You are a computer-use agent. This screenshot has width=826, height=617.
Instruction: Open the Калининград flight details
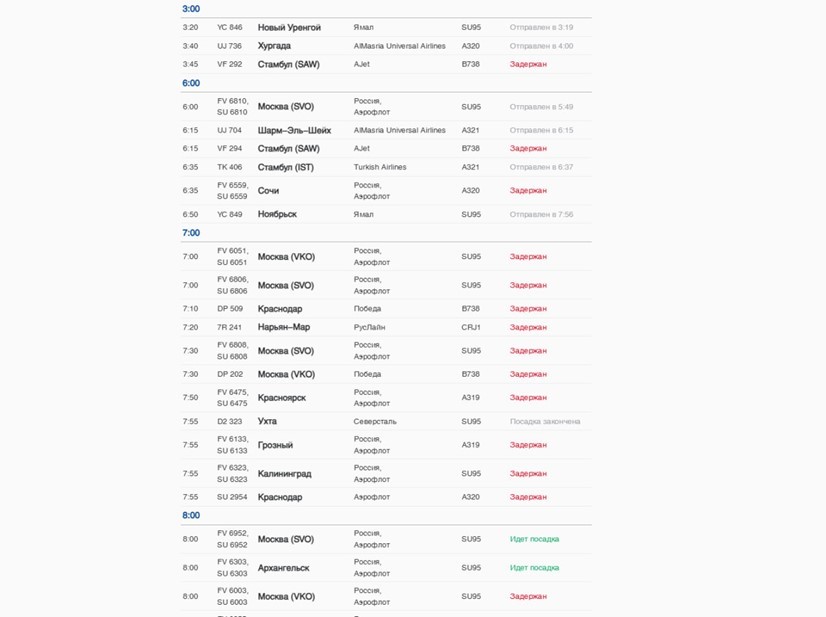pos(284,473)
